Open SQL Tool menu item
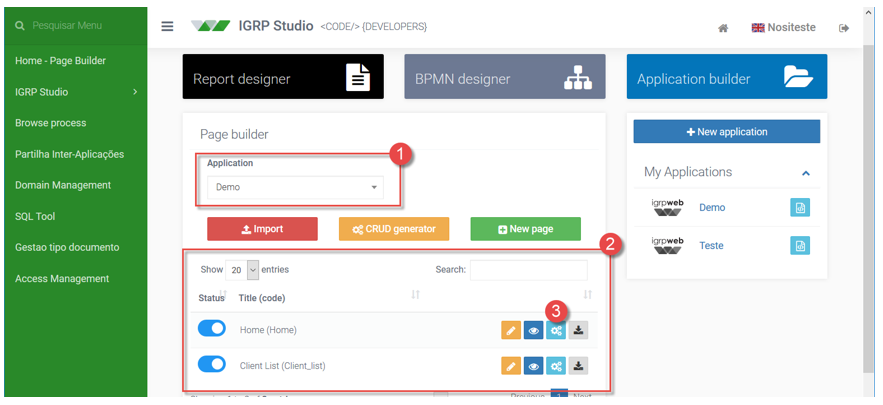This screenshot has height=405, width=883. [x=35, y=216]
